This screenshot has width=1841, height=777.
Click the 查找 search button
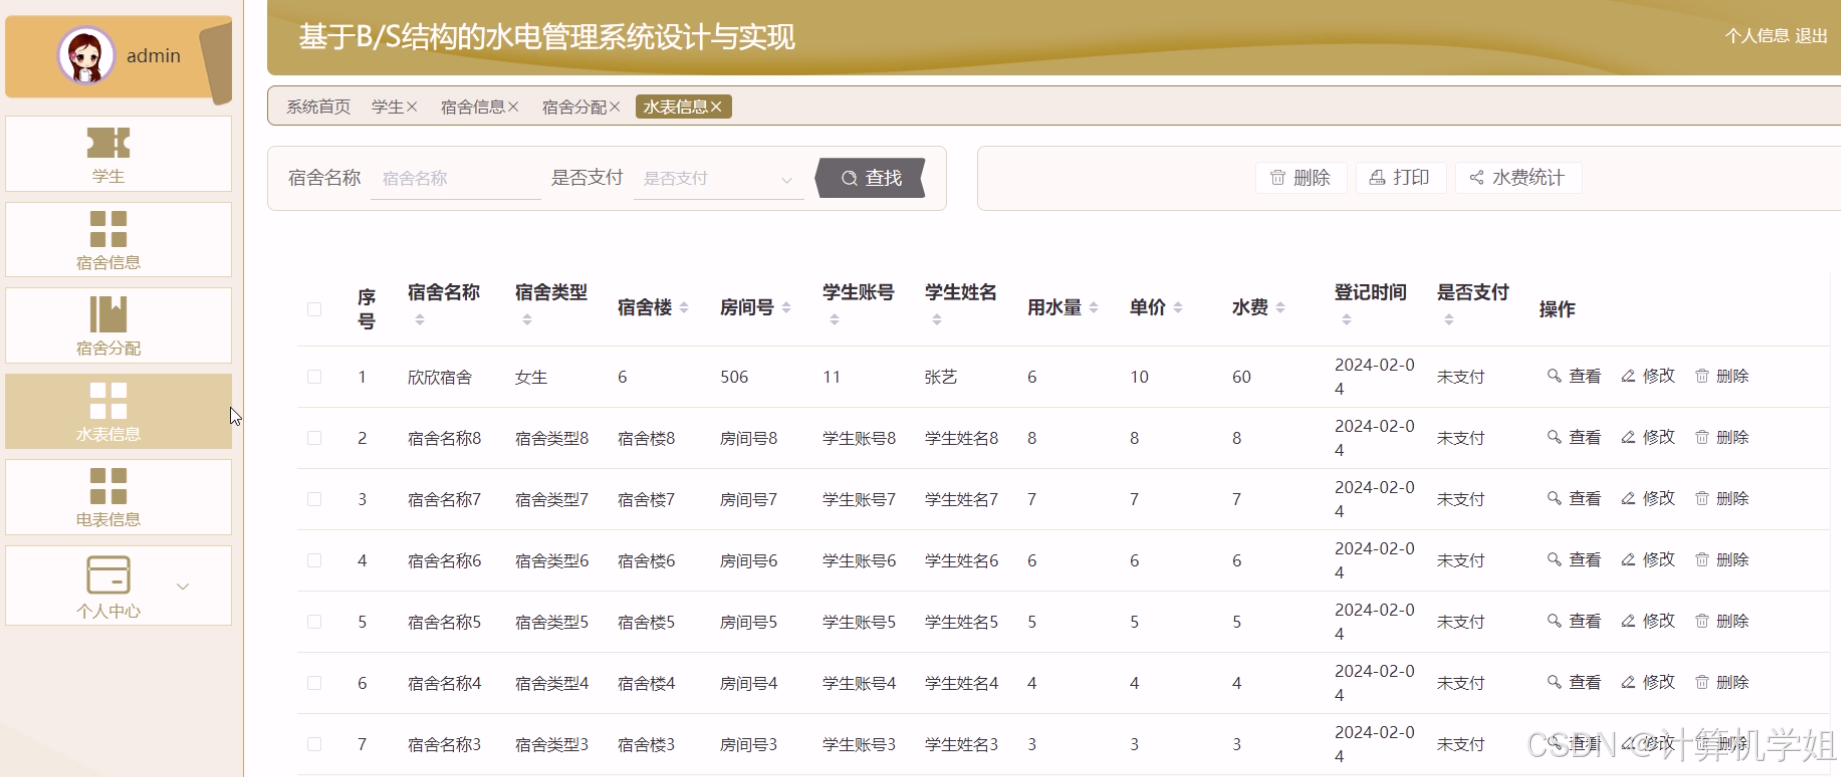pos(870,178)
